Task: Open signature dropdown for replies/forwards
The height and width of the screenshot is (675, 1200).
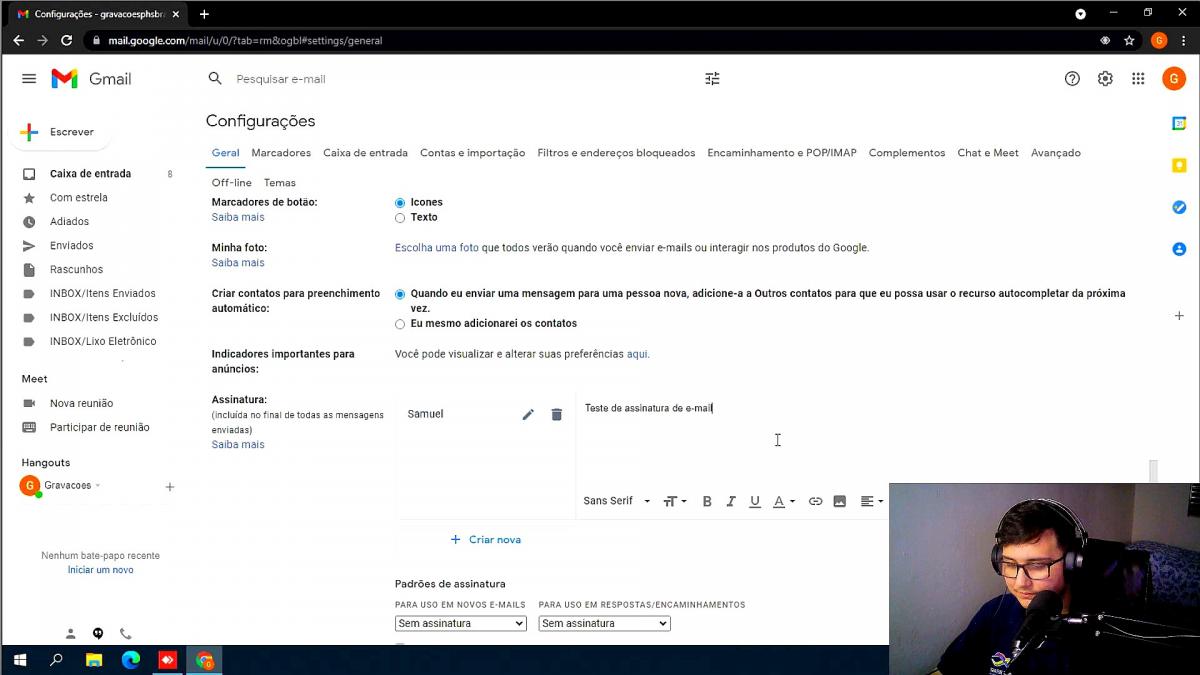Action: (x=604, y=623)
